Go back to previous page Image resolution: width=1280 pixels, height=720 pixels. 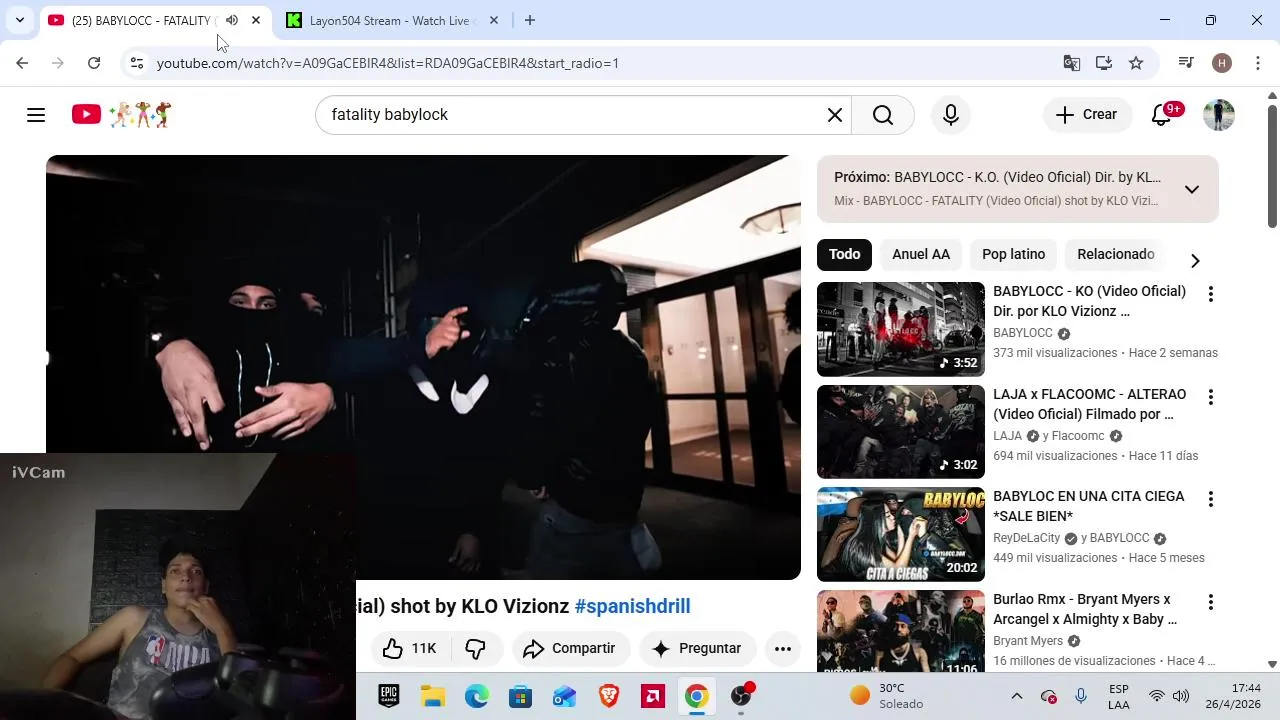[22, 63]
